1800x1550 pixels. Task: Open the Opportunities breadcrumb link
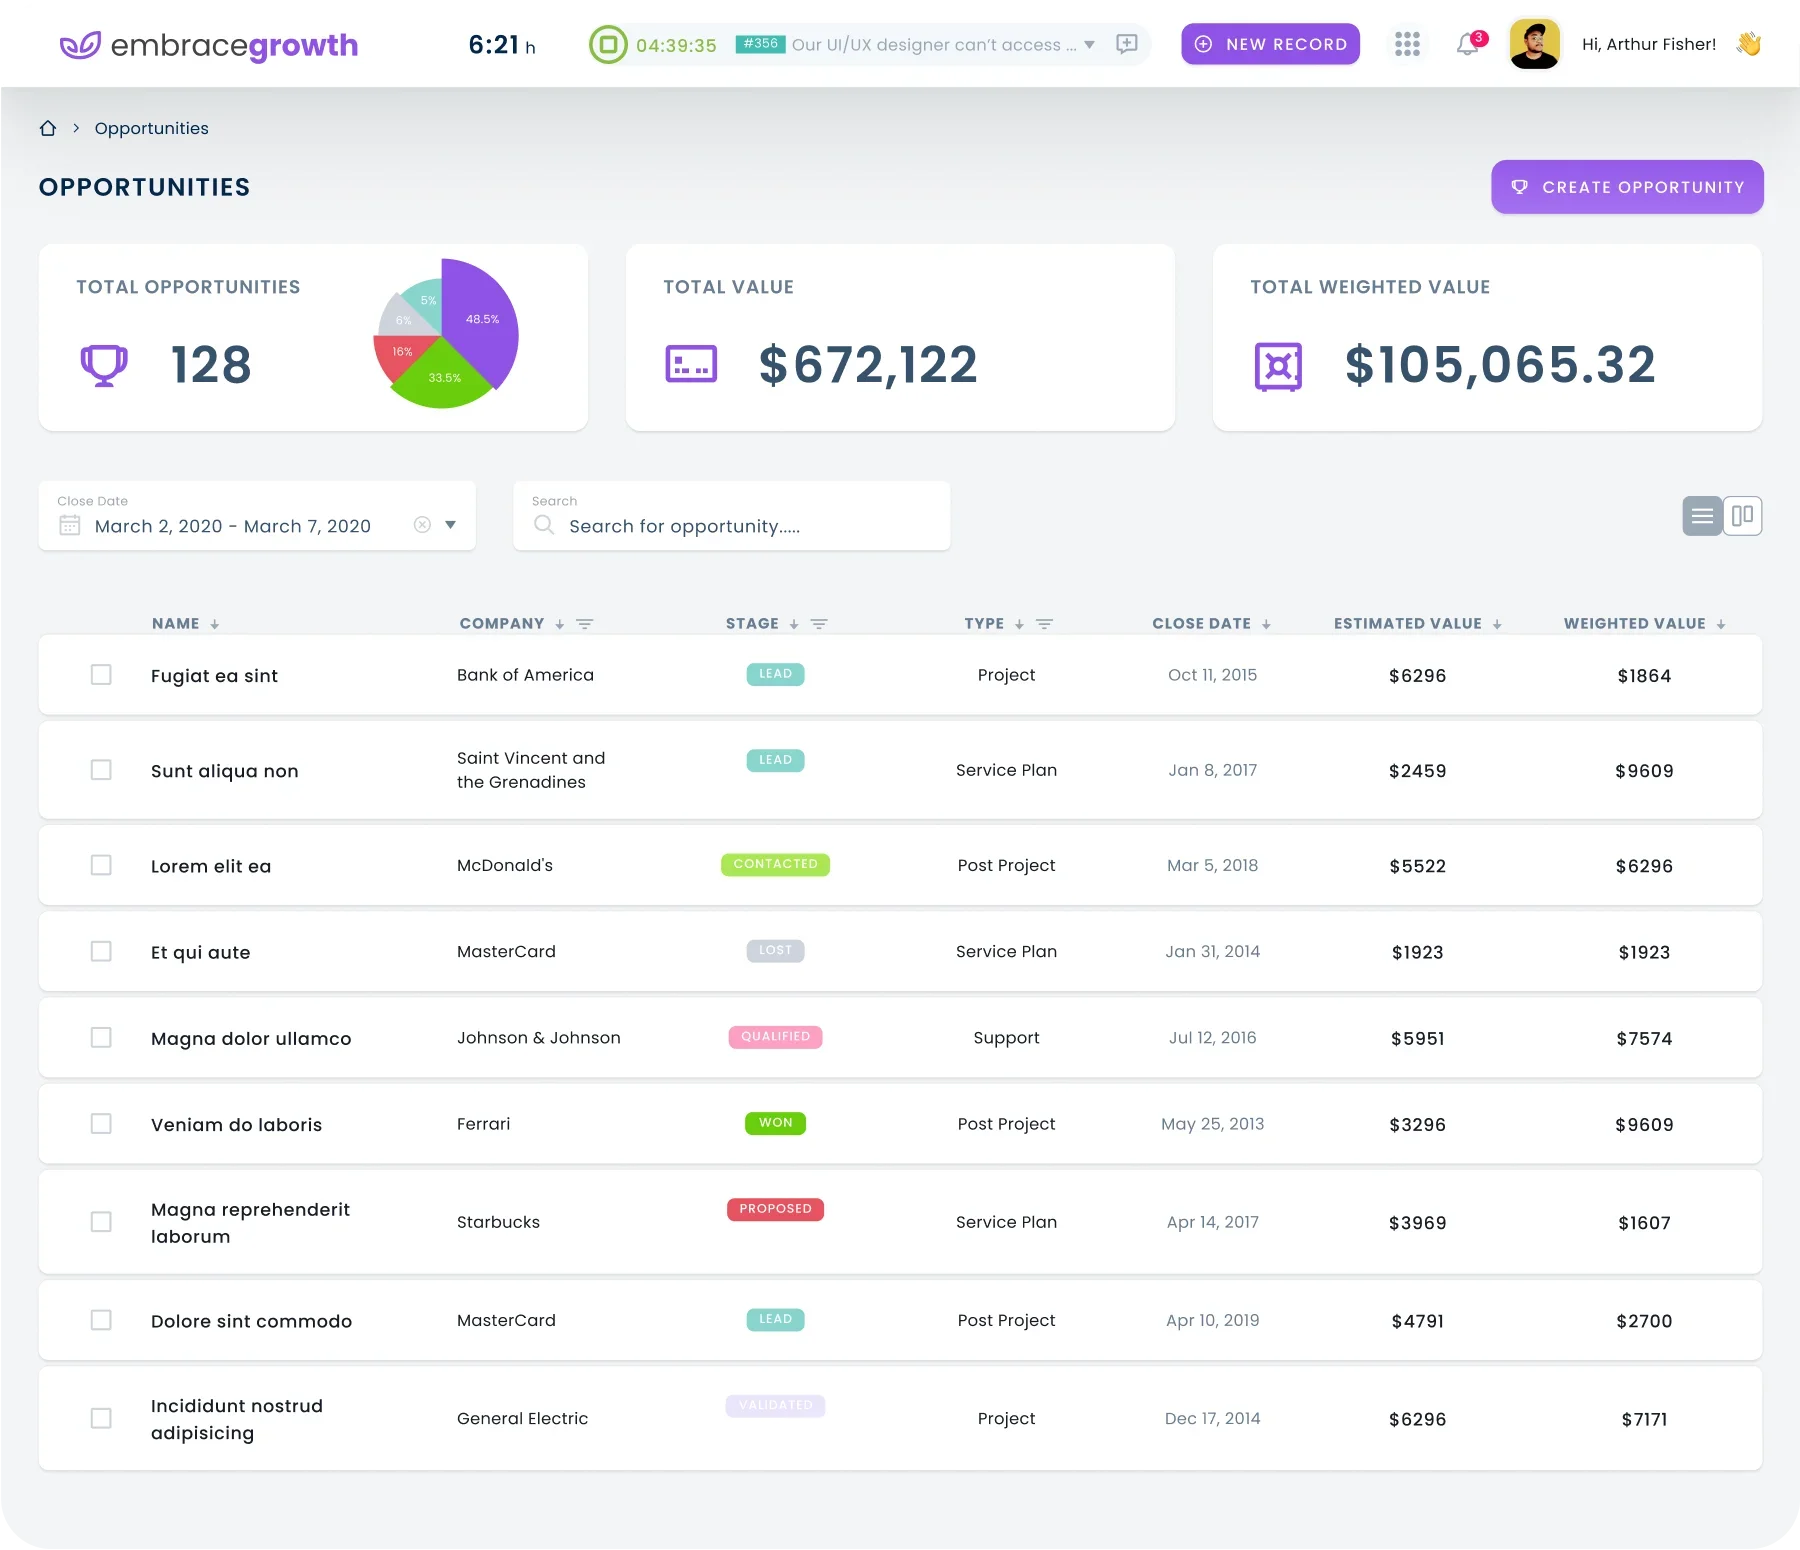151,129
